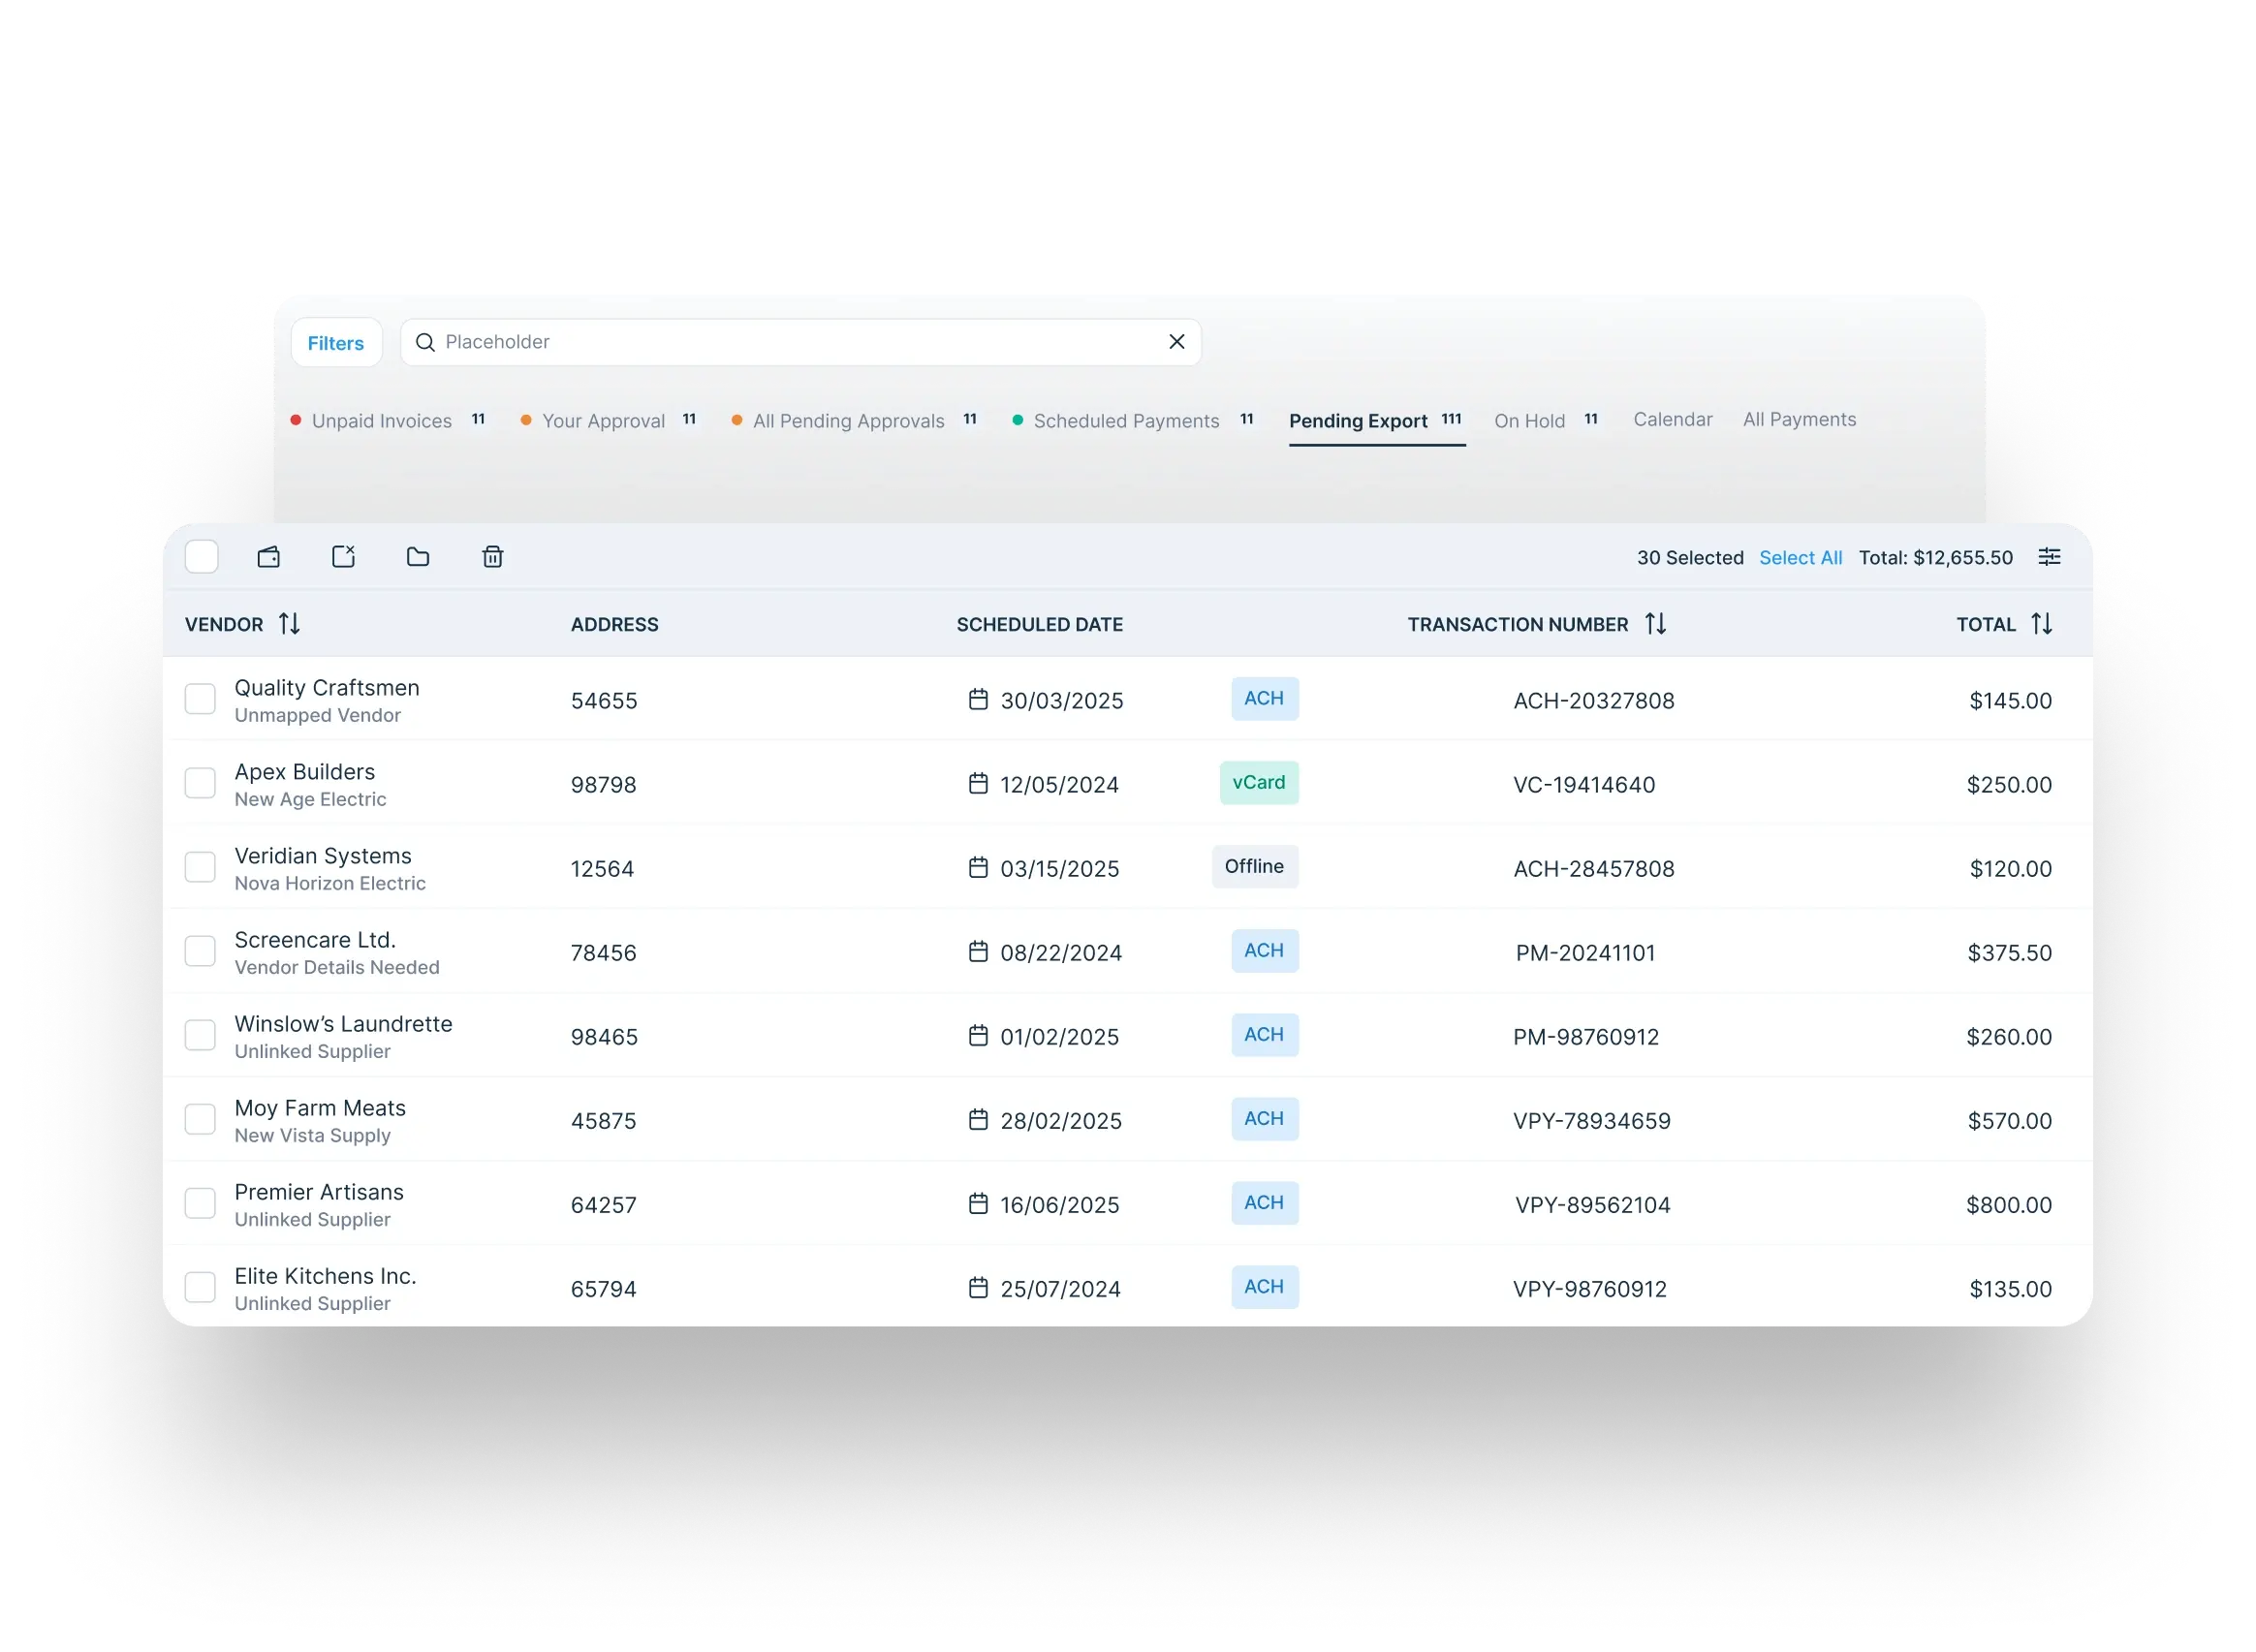2256x1652 pixels.
Task: Open column settings sliders icon
Action: click(2049, 557)
